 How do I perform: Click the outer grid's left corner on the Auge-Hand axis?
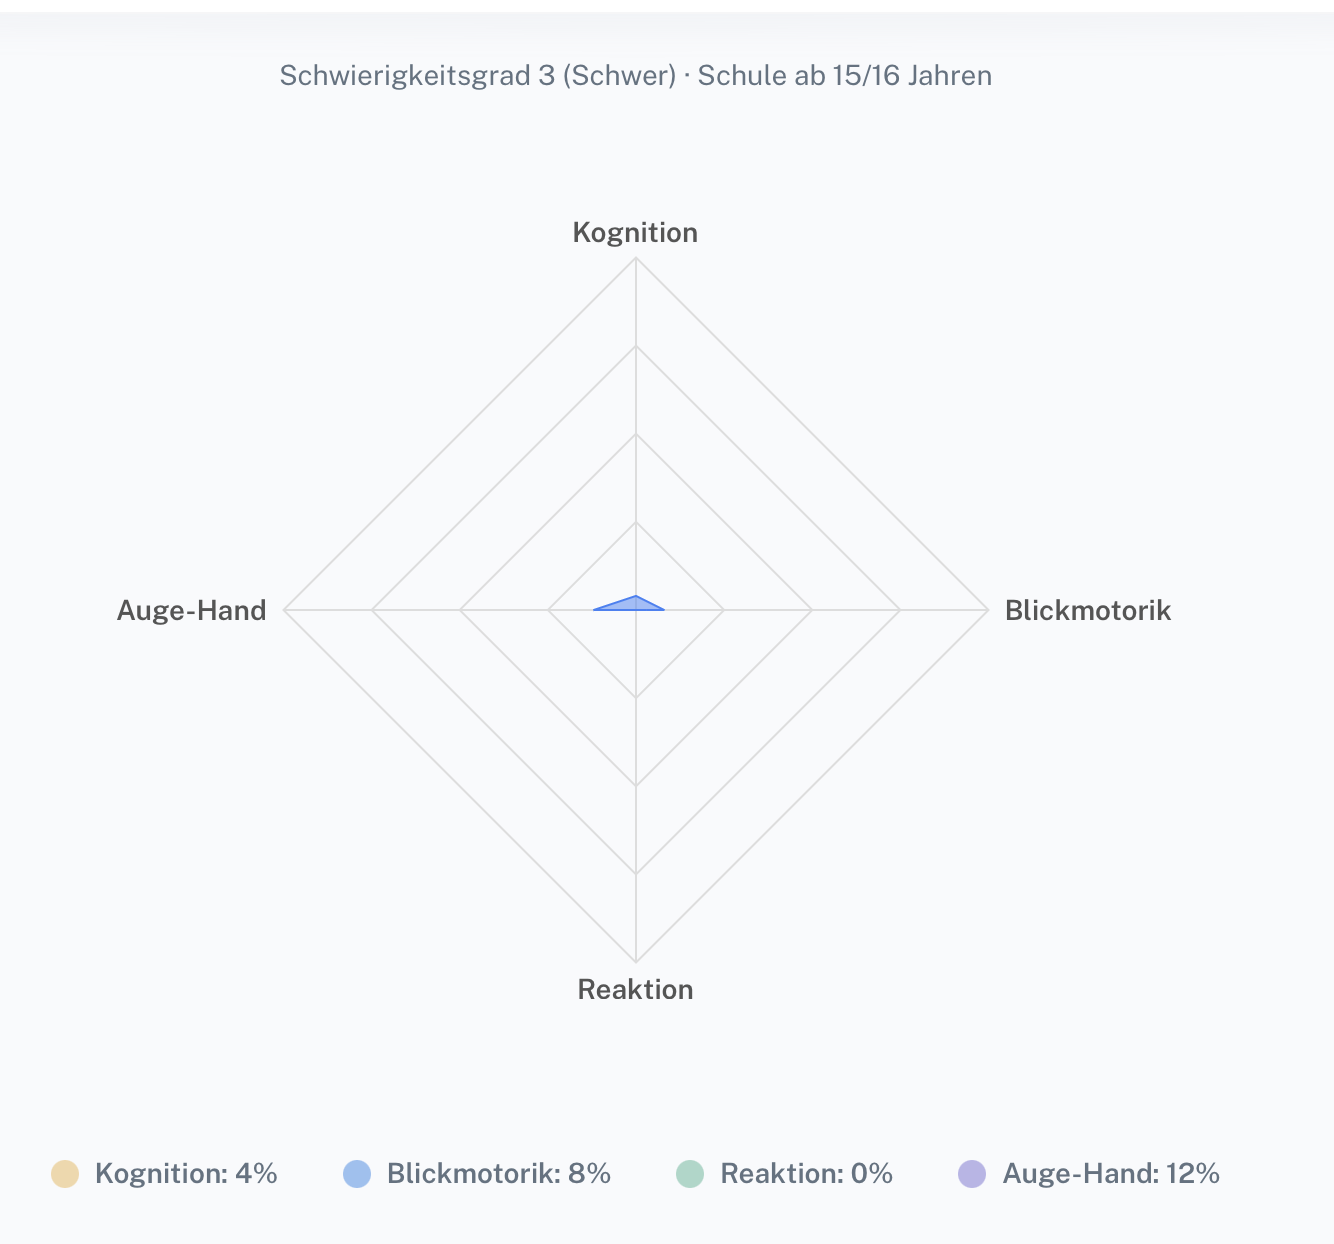tap(285, 609)
